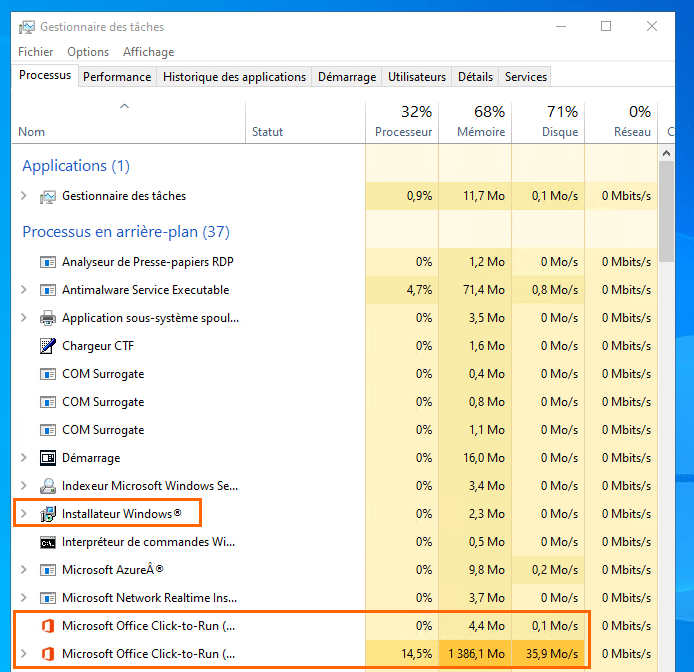Click the Gestionnaire des tâches process icon
Viewport: 694px width, 672px height.
[48, 196]
